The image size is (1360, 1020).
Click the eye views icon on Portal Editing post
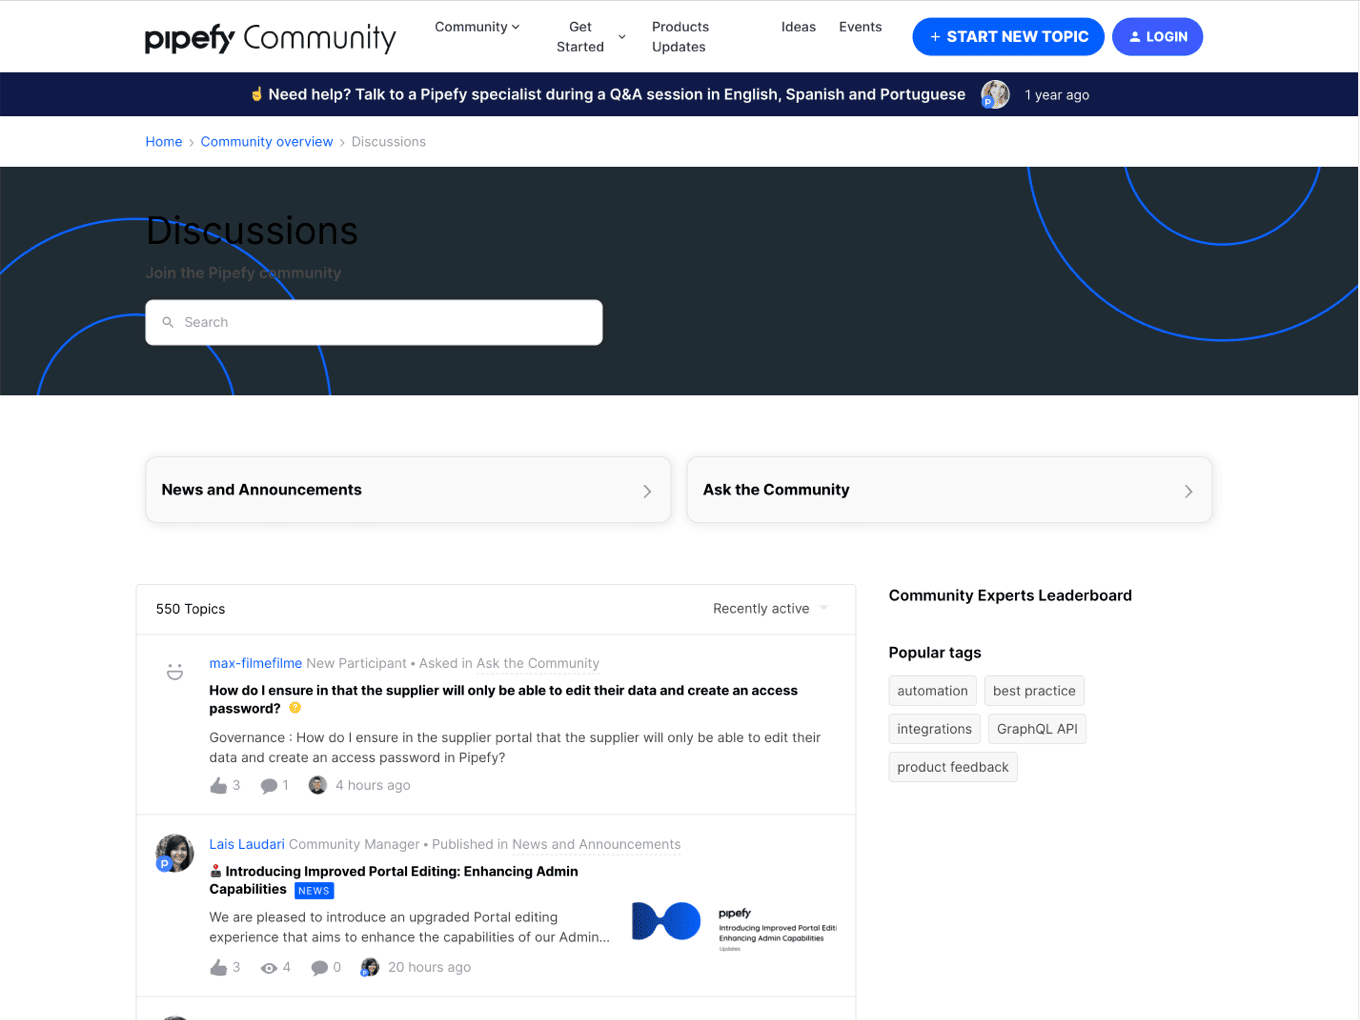[268, 968]
